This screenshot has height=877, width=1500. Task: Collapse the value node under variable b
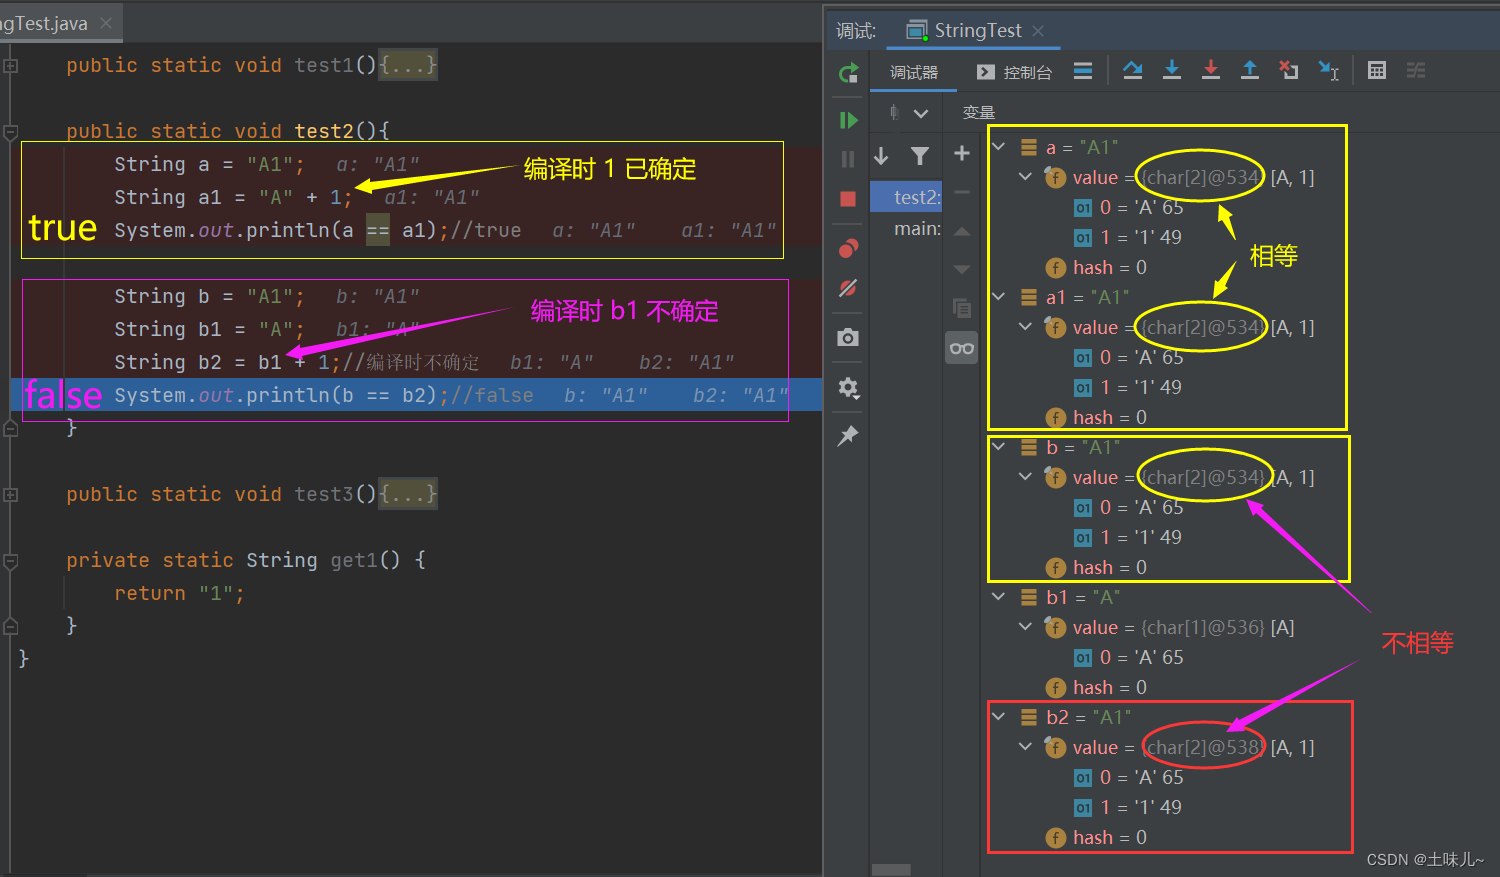(x=1025, y=477)
